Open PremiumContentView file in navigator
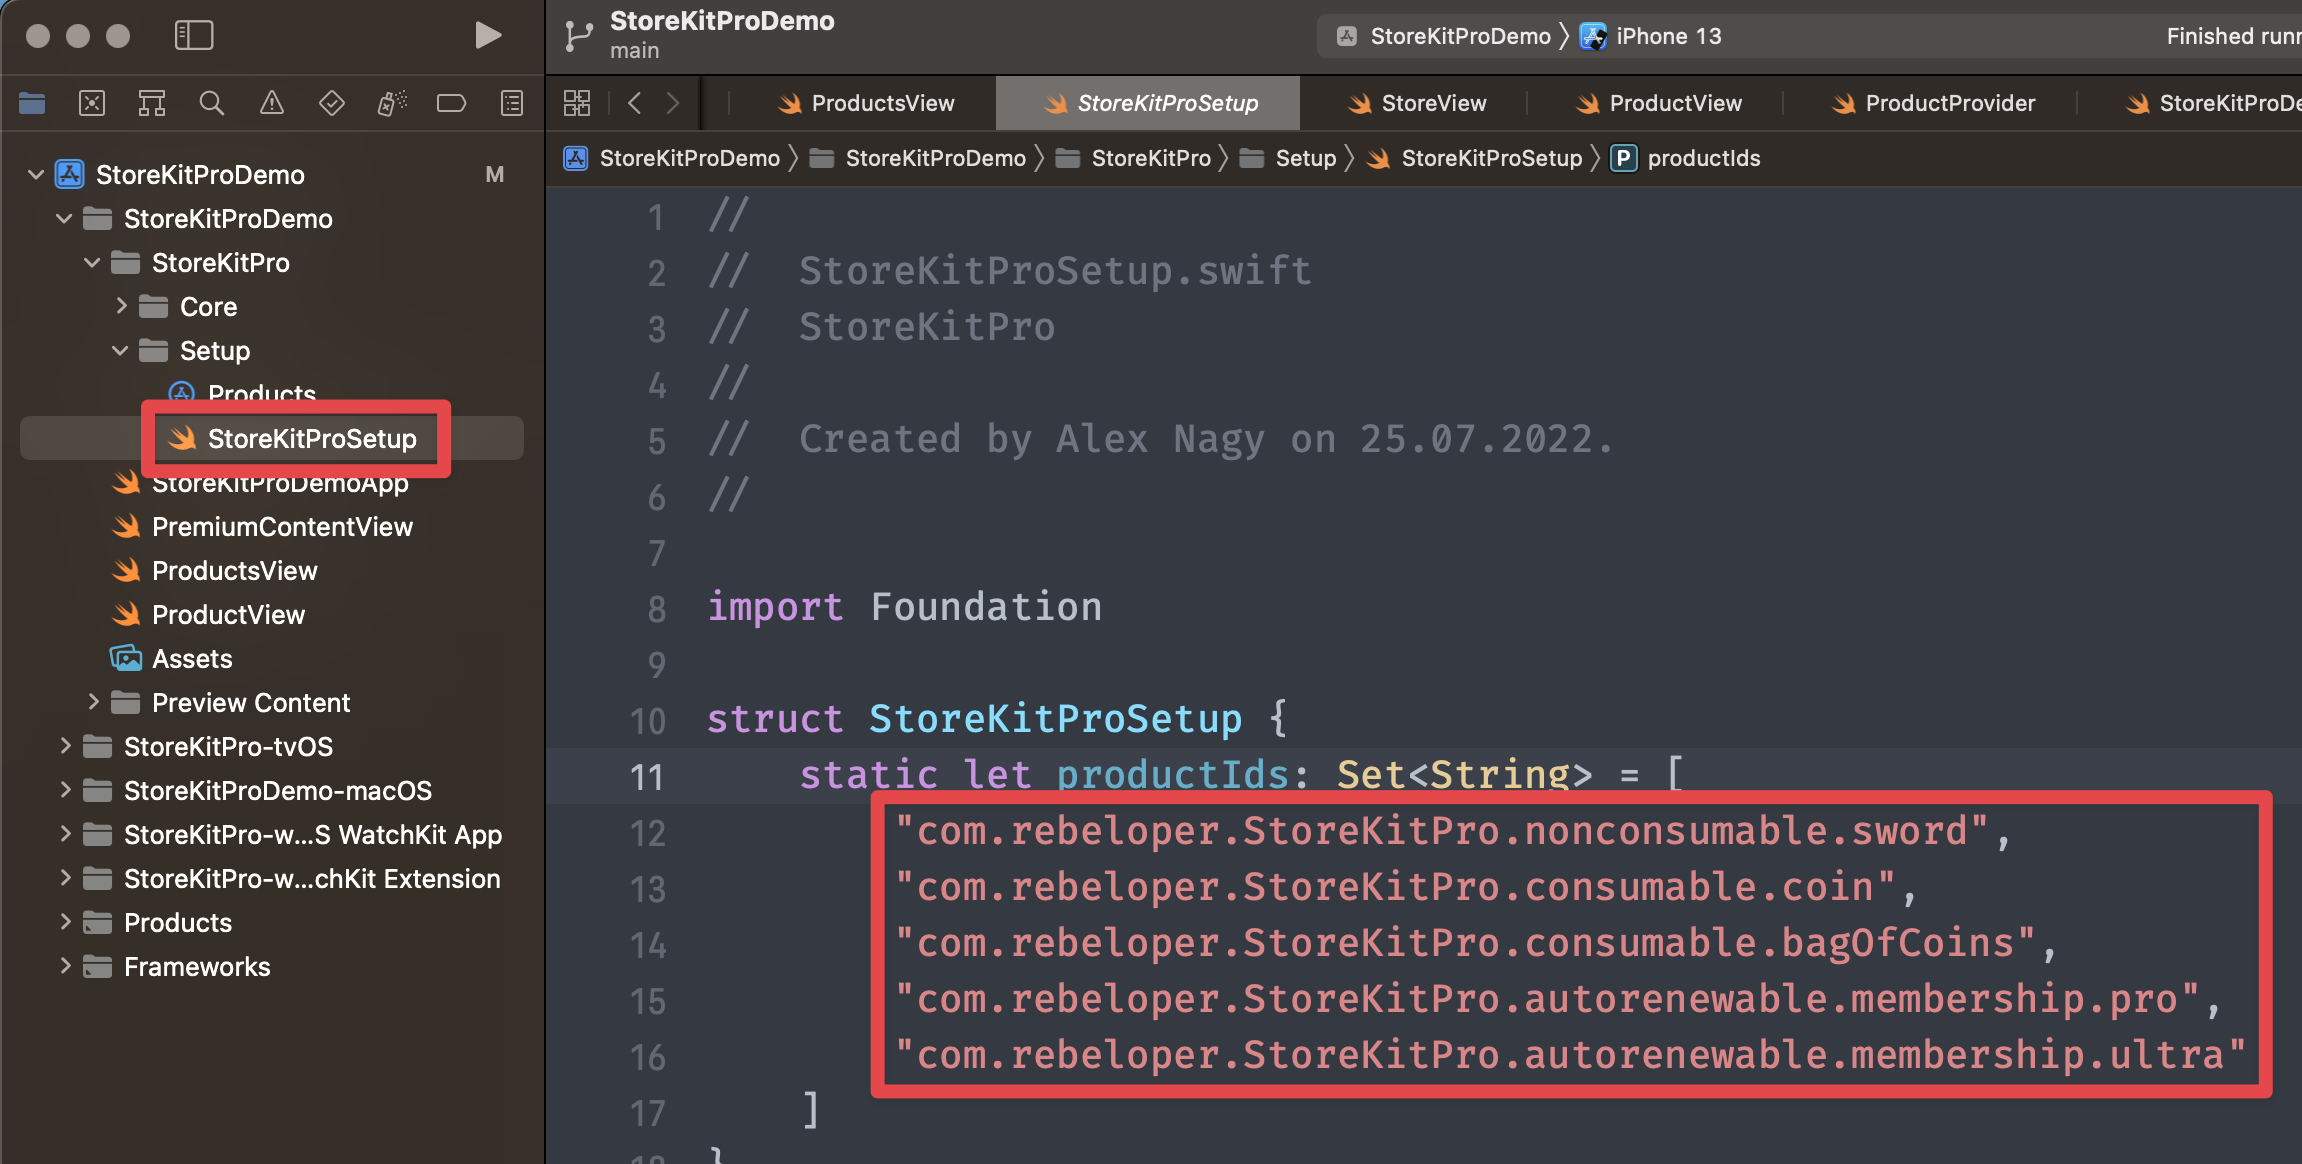Viewport: 2302px width, 1164px height. click(281, 527)
